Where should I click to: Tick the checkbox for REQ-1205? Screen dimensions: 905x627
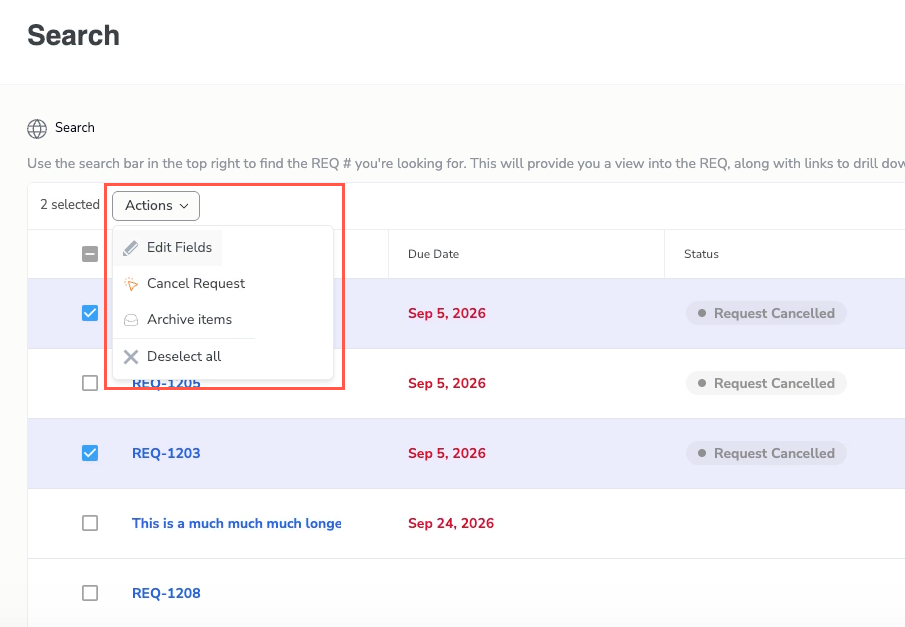click(x=90, y=383)
